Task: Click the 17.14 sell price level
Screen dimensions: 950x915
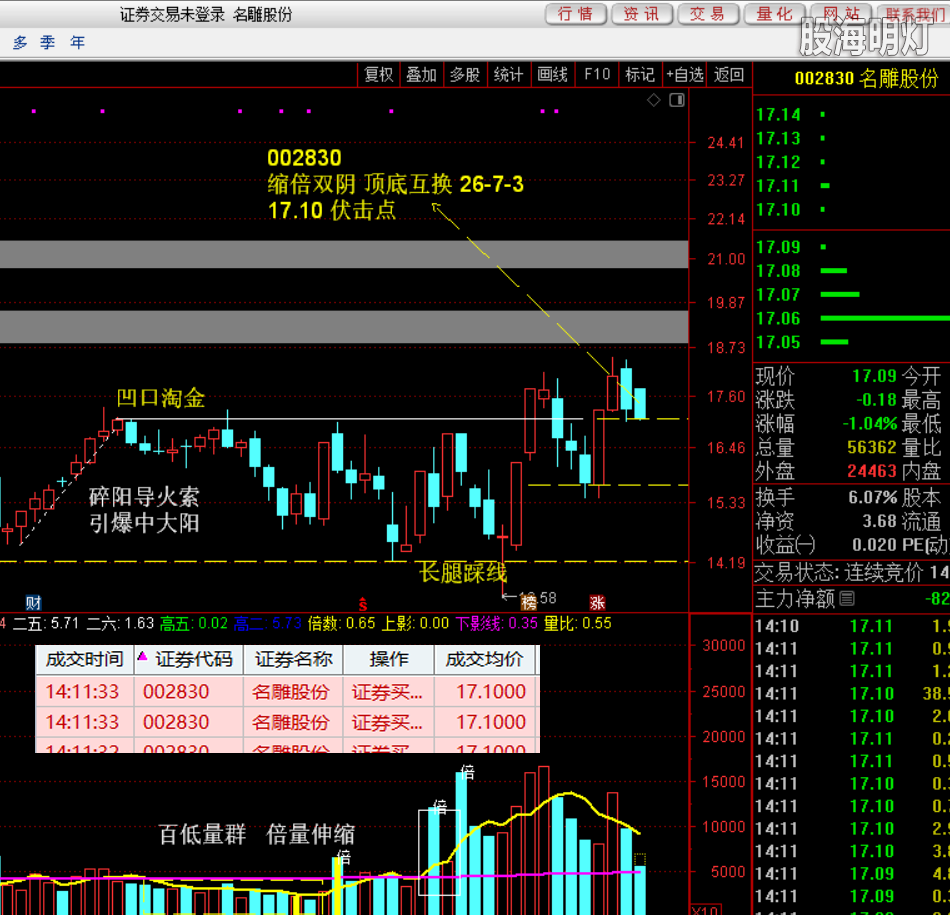Action: pyautogui.click(x=778, y=115)
